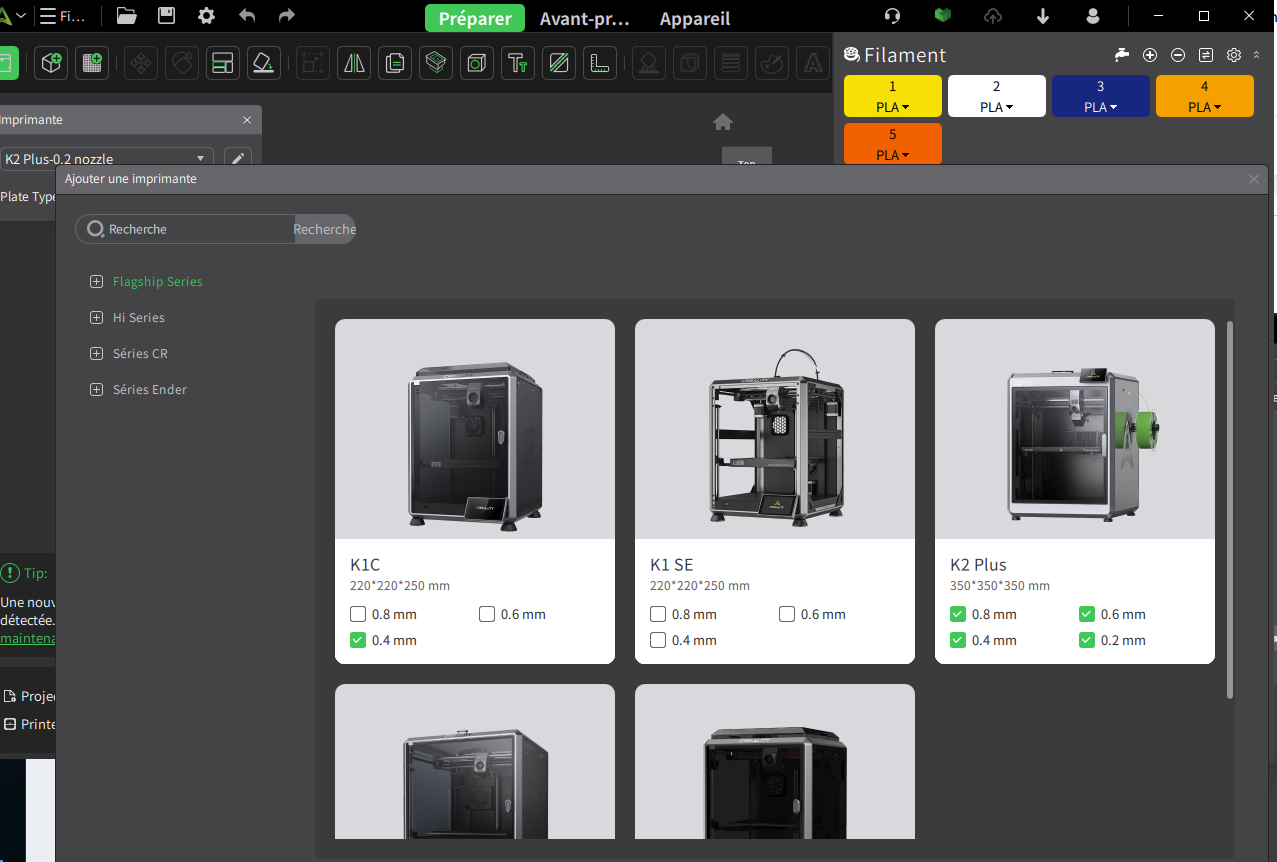The image size is (1277, 862).
Task: Uncheck 0.4 mm nozzle for K2 Plus
Action: (958, 640)
